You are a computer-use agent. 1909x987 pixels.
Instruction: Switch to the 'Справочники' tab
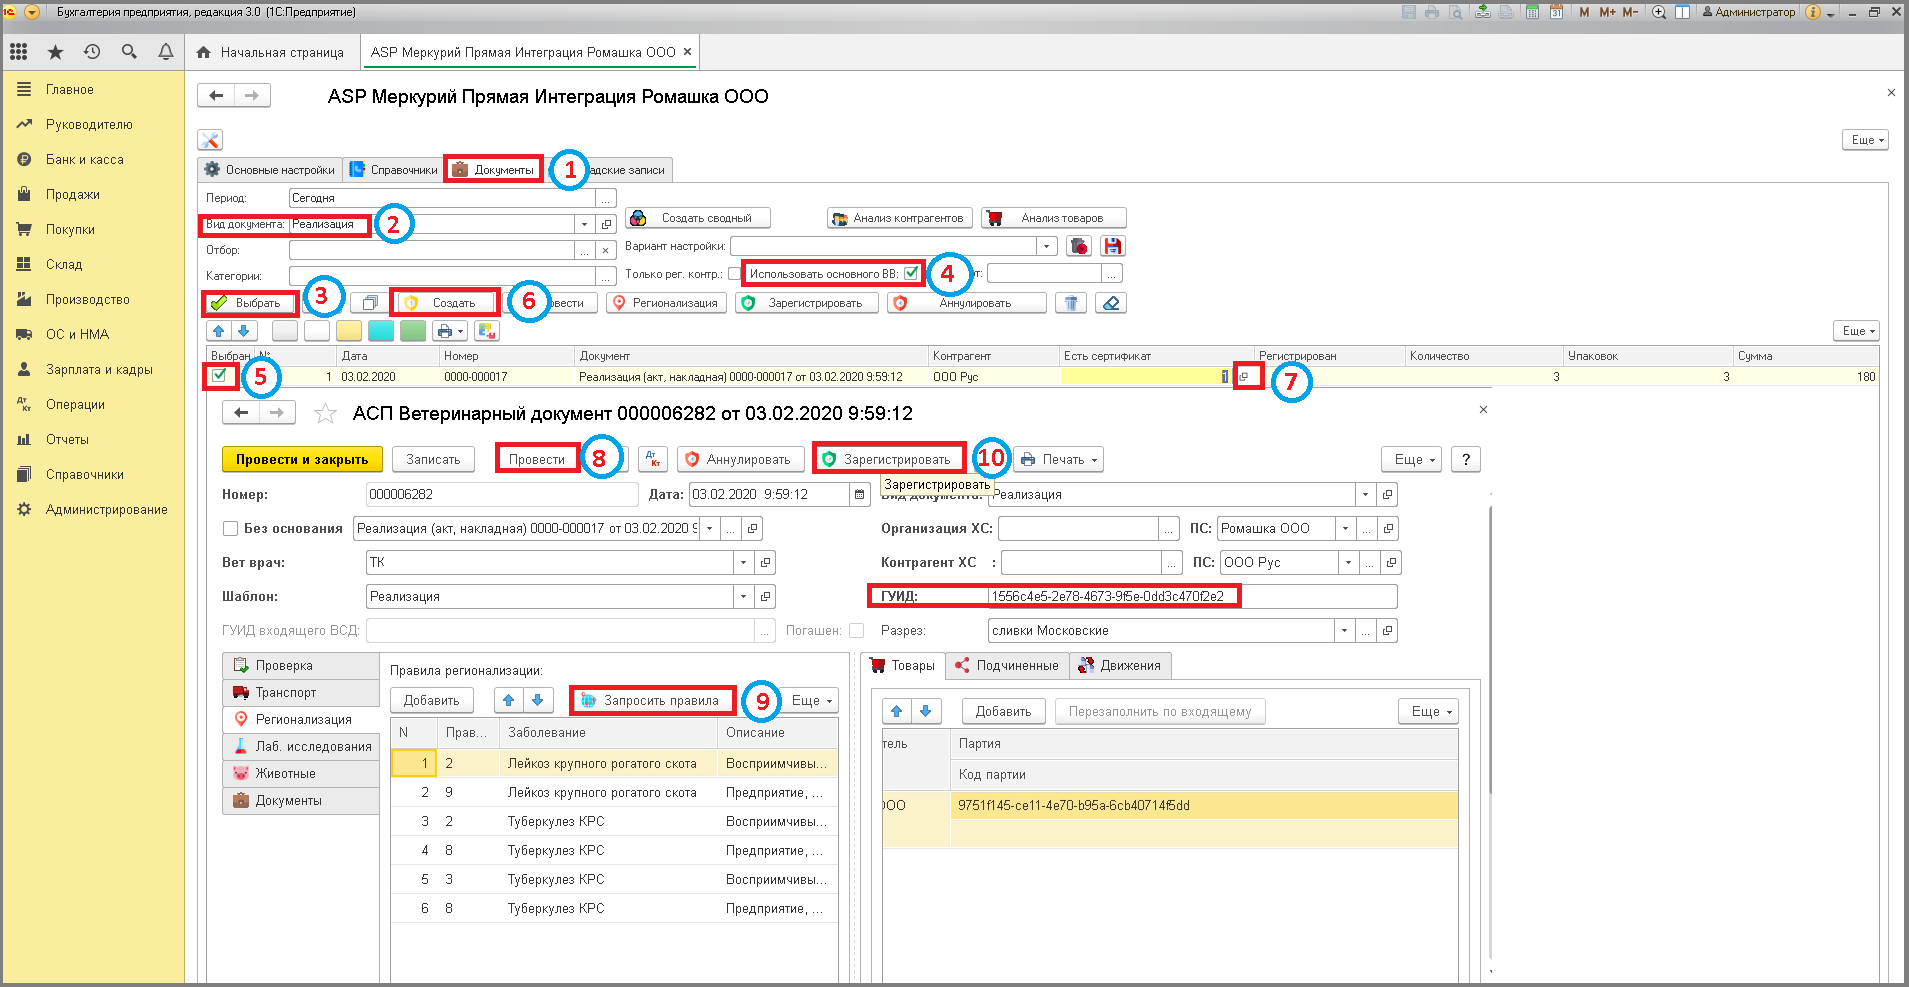[x=394, y=170]
